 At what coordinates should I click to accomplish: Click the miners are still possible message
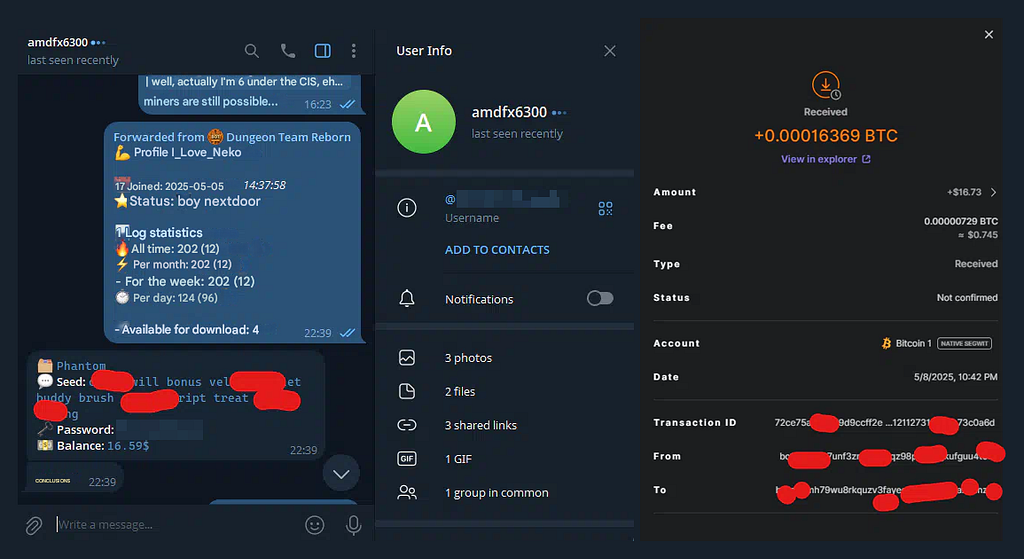[x=210, y=102]
